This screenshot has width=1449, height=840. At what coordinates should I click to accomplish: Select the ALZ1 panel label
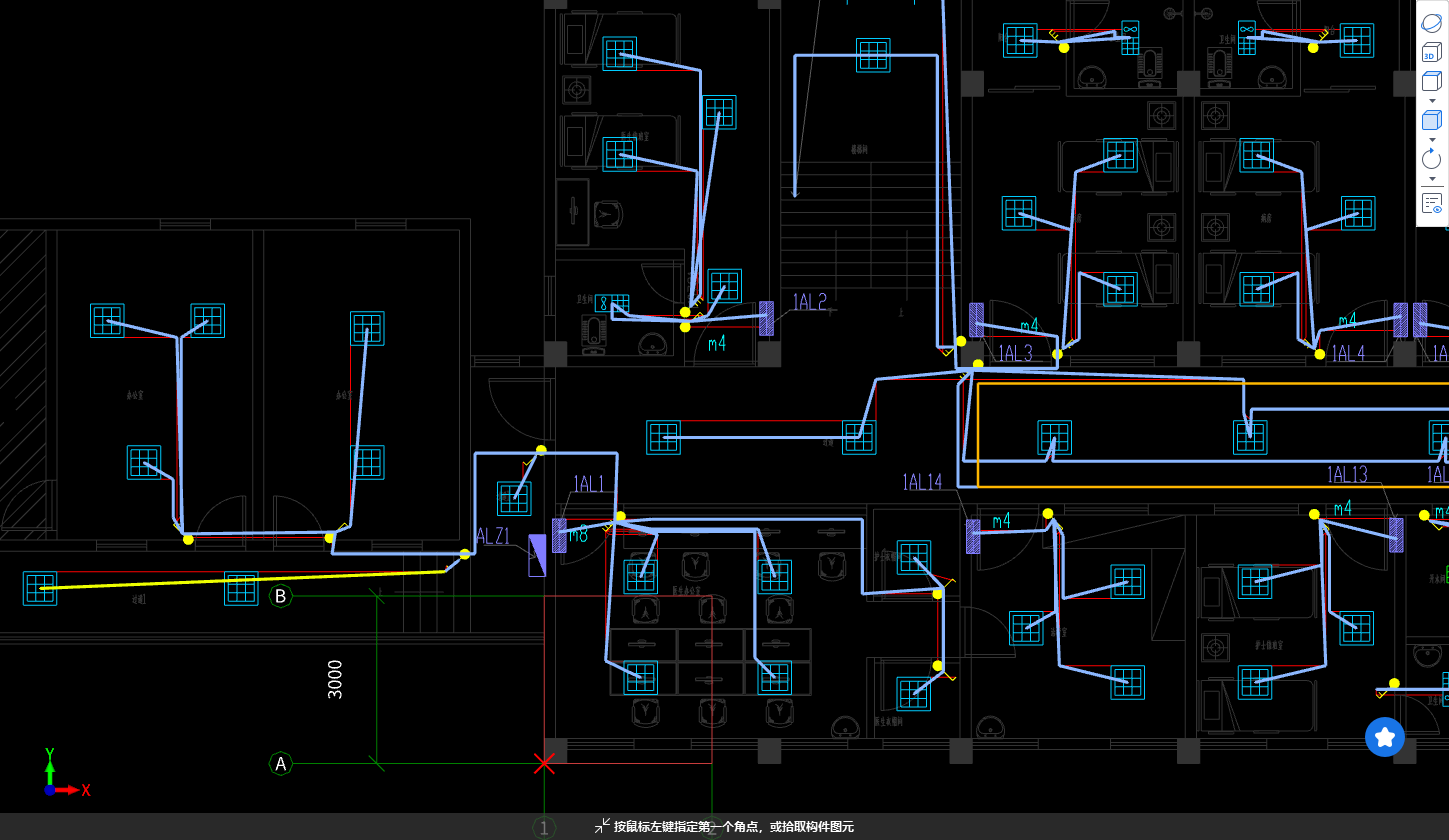click(x=493, y=537)
